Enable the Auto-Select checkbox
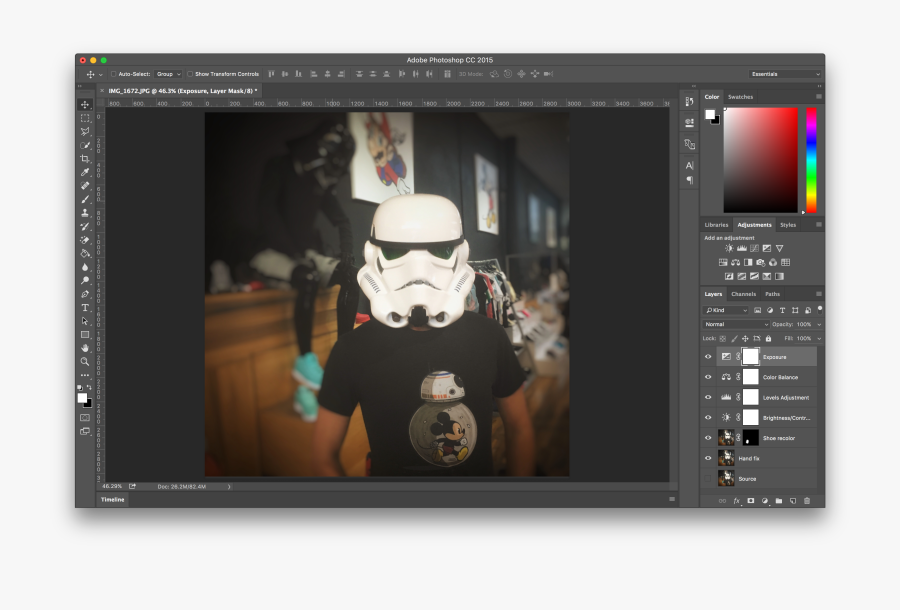The height and width of the screenshot is (610, 900). point(114,74)
